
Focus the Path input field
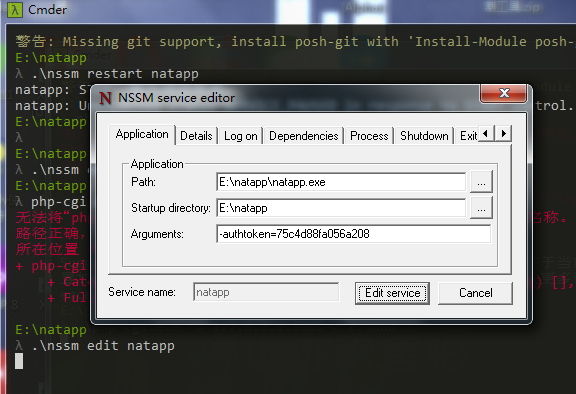tap(341, 182)
